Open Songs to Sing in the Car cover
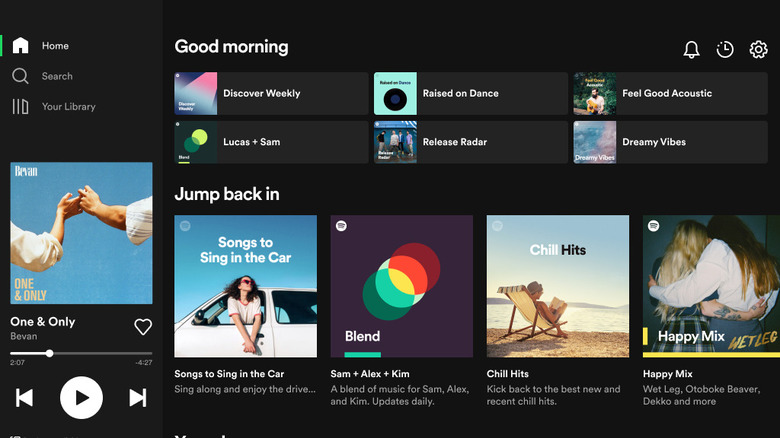Screen dimensions: 780x438 245,286
